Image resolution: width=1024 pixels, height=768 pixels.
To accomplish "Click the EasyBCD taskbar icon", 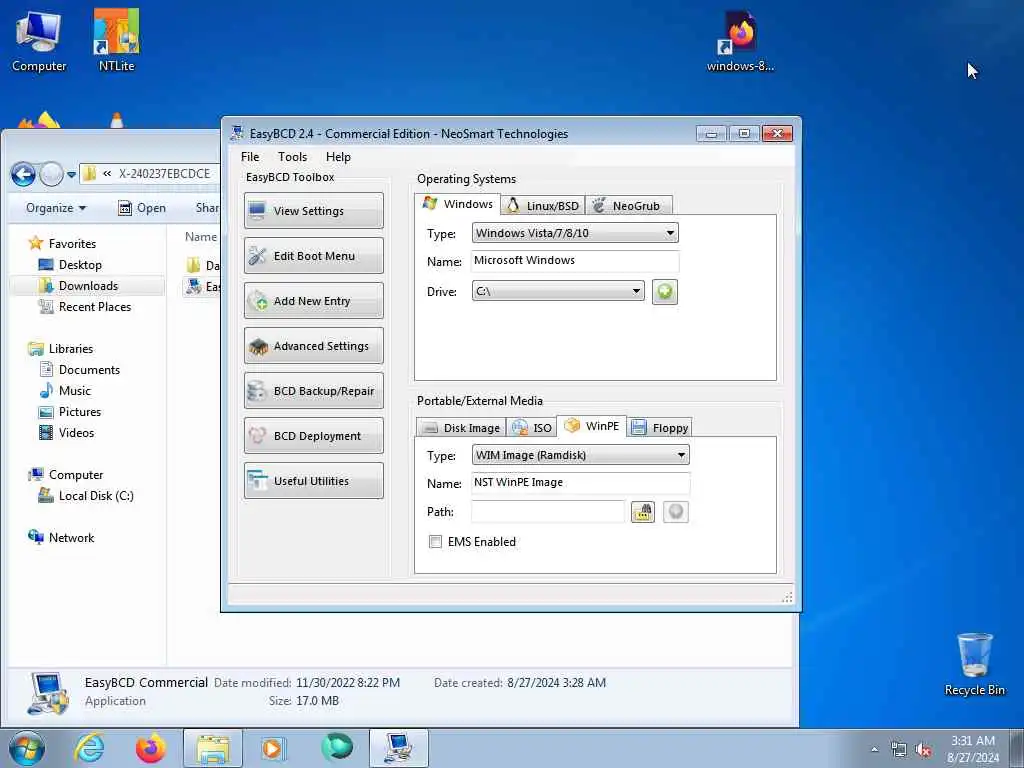I will [399, 748].
